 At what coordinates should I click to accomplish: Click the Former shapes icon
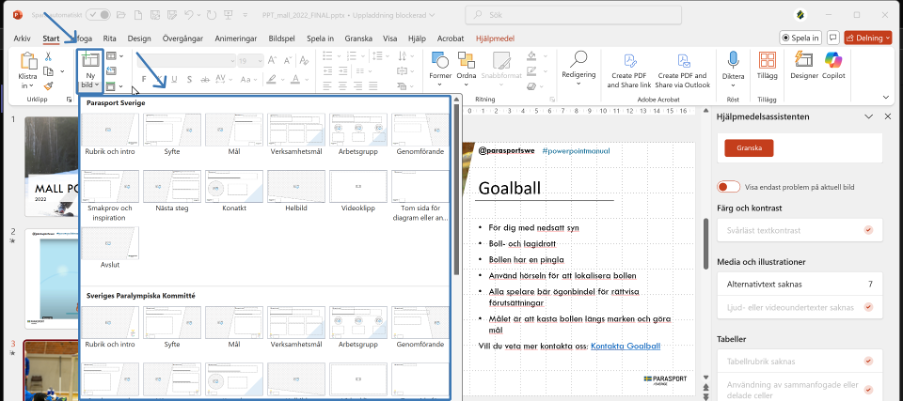click(440, 60)
